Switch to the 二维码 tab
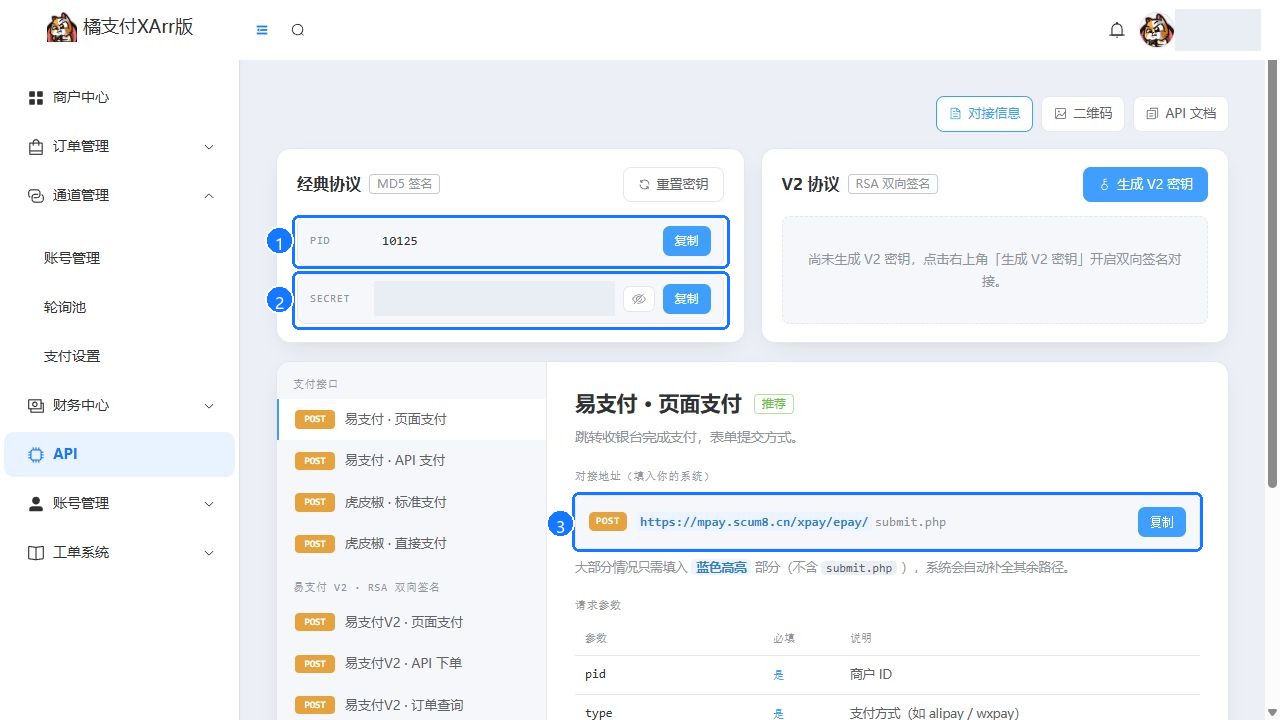 pos(1083,114)
